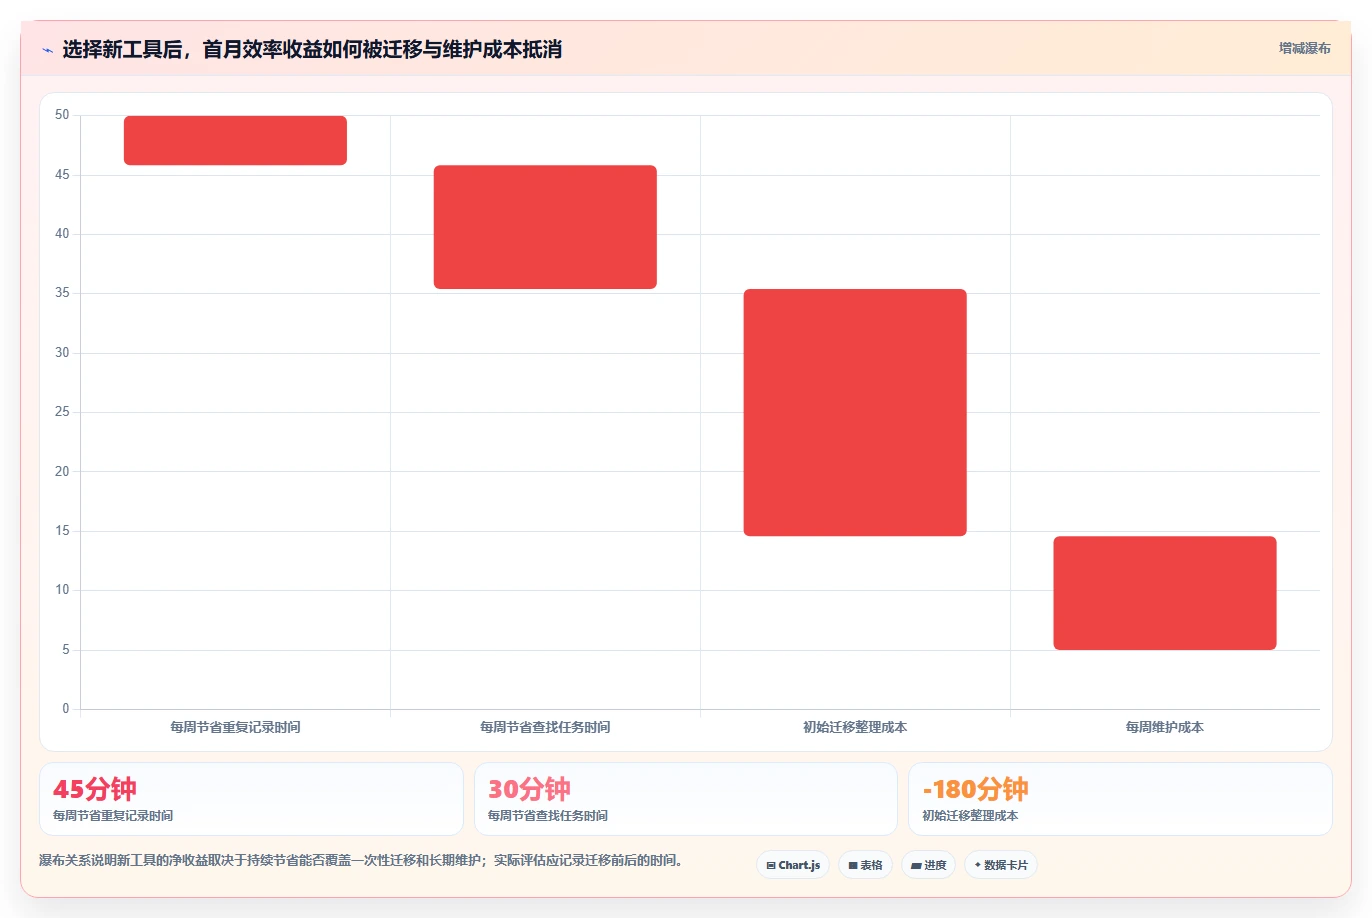Click the blue trend icon beside the title
This screenshot has width=1372, height=918.
(x=47, y=50)
